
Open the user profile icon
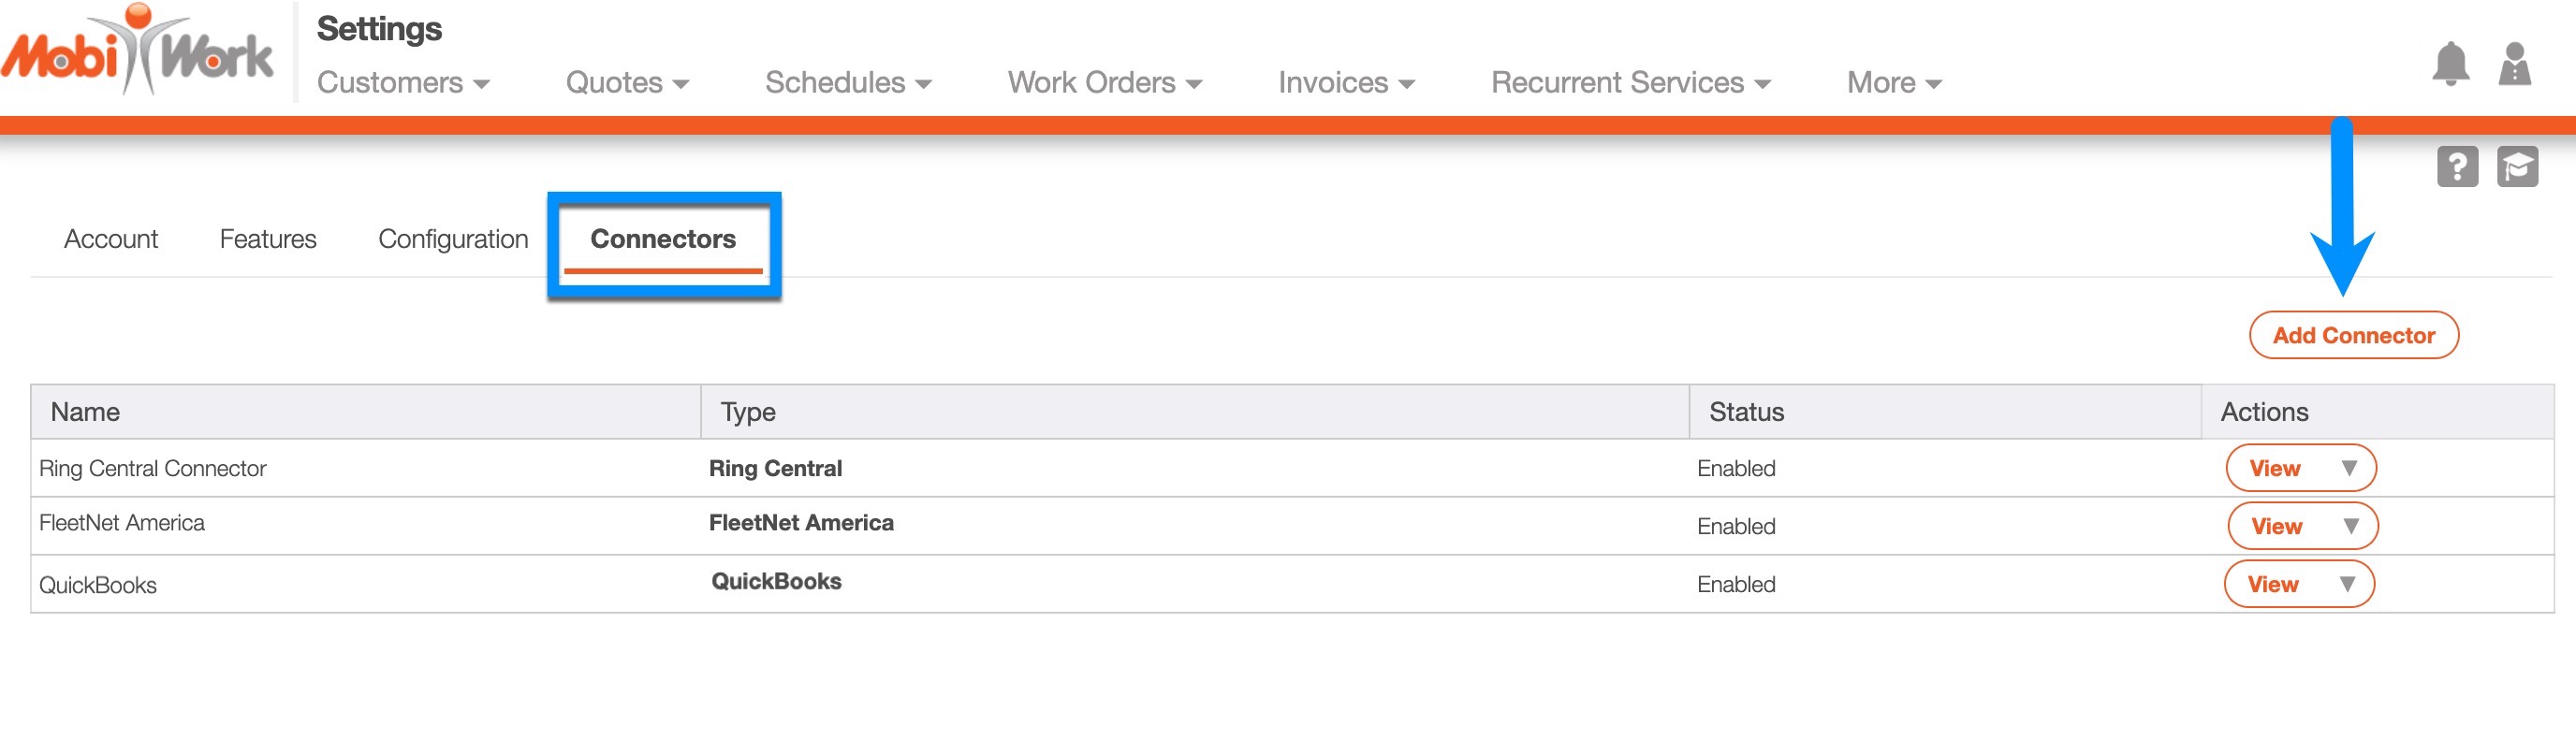(2514, 65)
